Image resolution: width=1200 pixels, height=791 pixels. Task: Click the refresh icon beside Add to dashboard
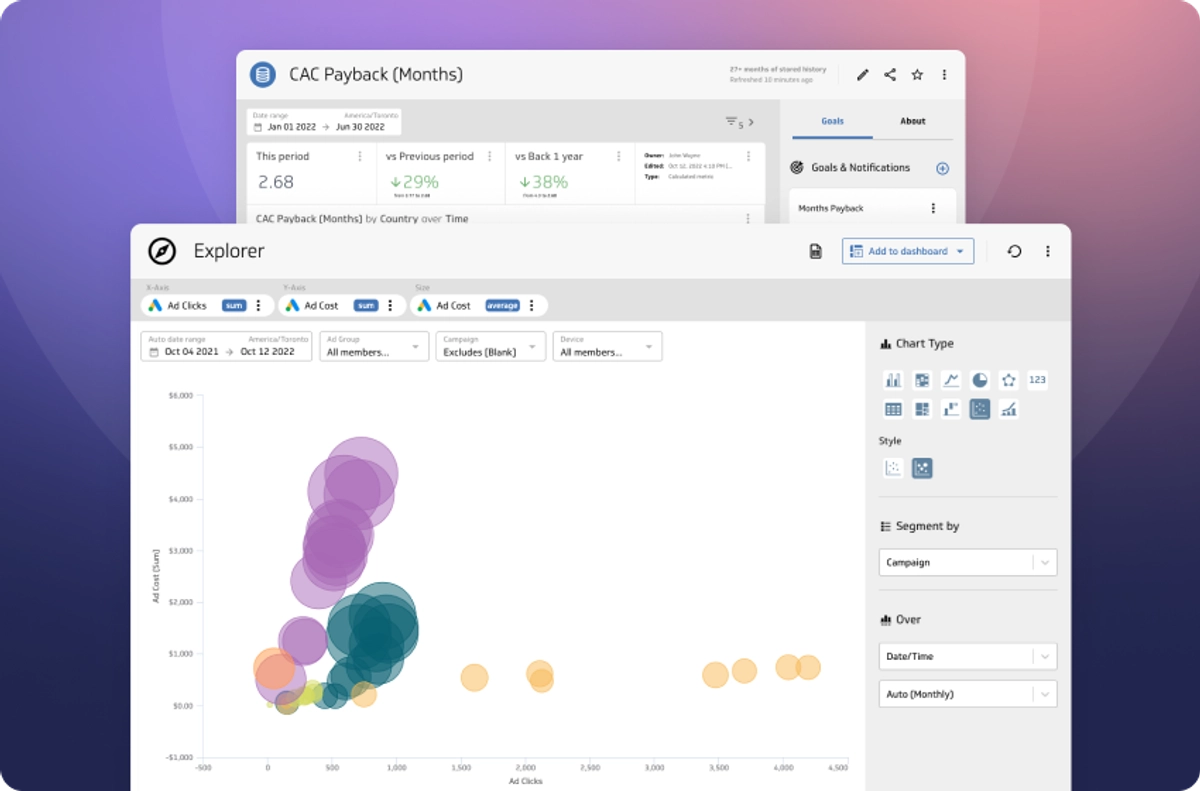tap(1014, 251)
